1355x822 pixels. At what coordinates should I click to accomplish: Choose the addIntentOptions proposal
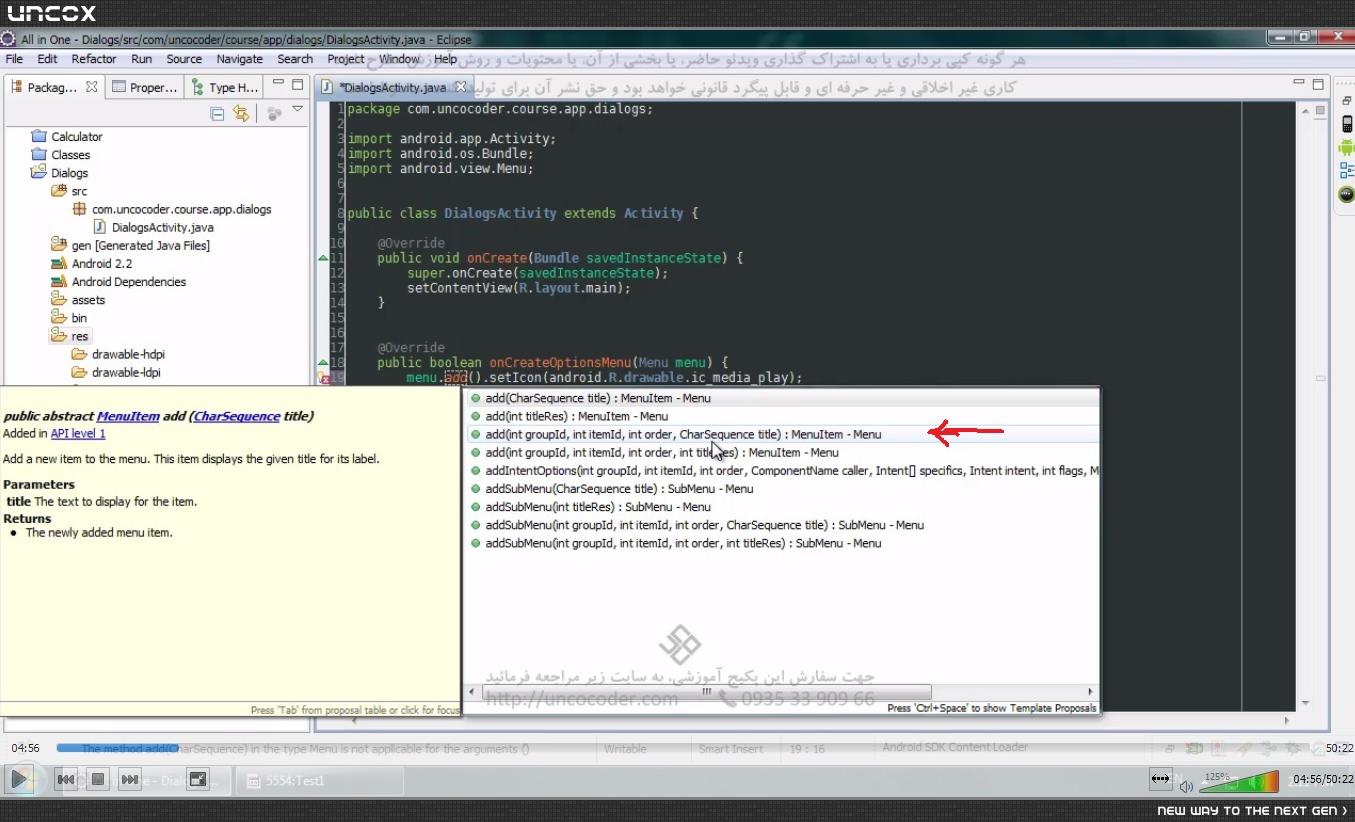coord(783,471)
